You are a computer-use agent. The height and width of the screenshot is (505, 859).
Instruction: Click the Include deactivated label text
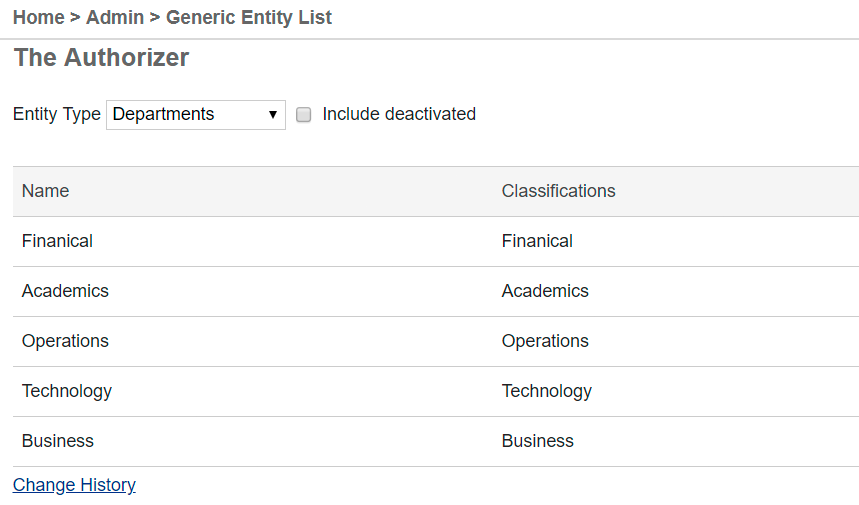(399, 114)
